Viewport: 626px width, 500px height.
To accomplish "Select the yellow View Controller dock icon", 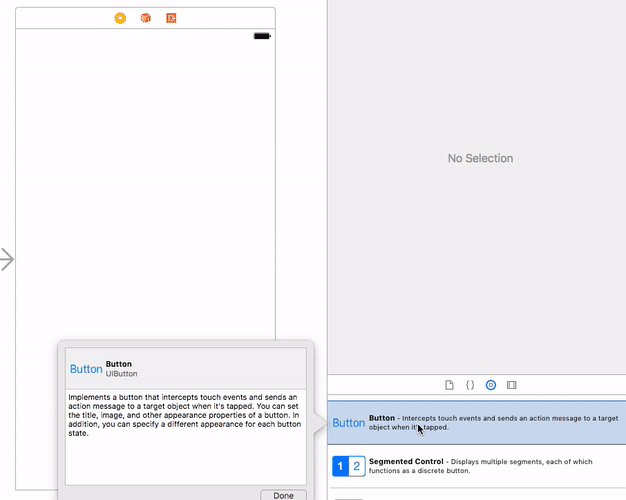I will [x=120, y=18].
